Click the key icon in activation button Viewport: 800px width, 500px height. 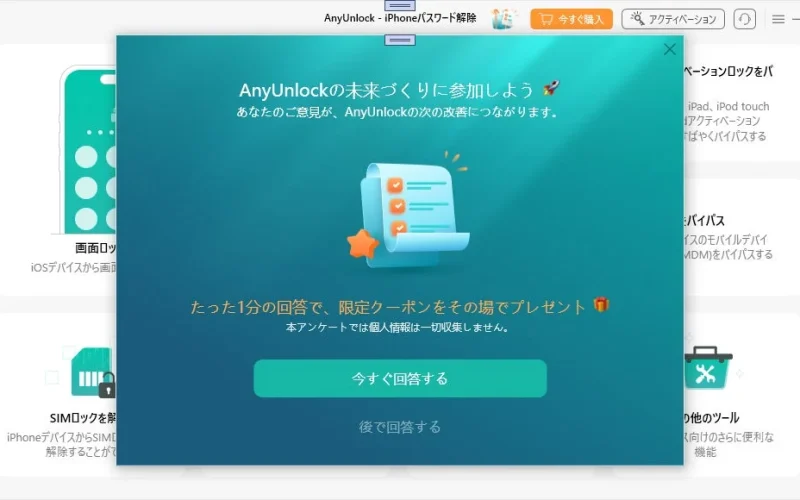637,19
